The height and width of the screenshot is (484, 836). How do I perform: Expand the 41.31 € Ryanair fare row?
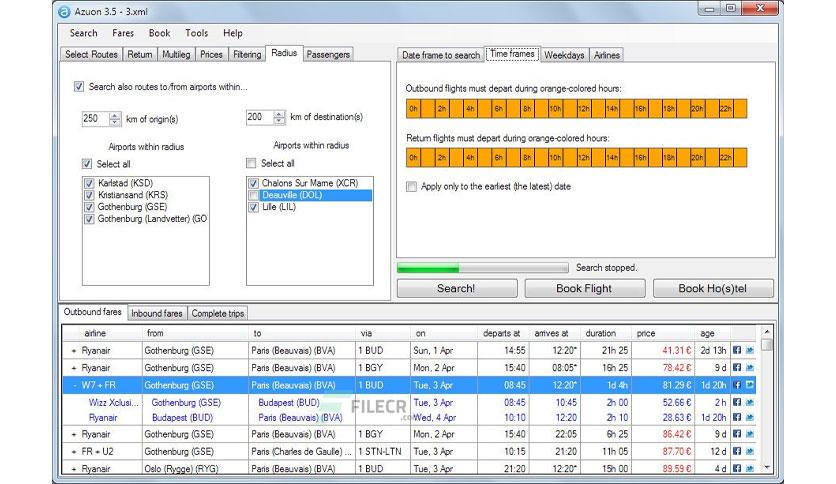click(74, 351)
